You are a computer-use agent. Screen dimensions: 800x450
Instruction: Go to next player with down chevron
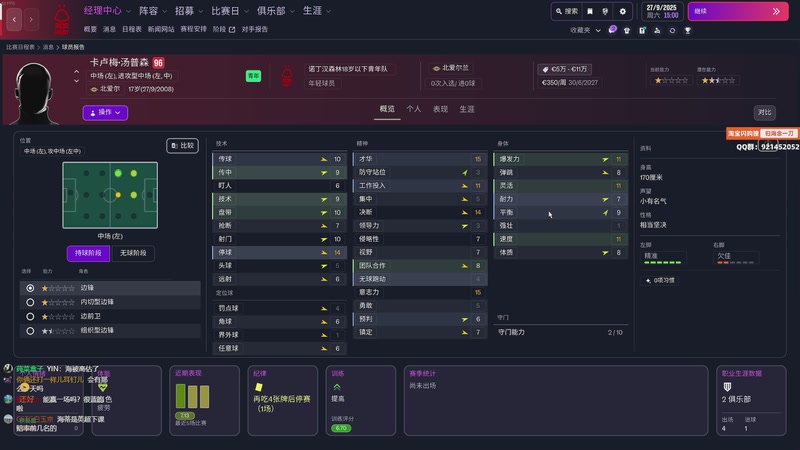77,81
